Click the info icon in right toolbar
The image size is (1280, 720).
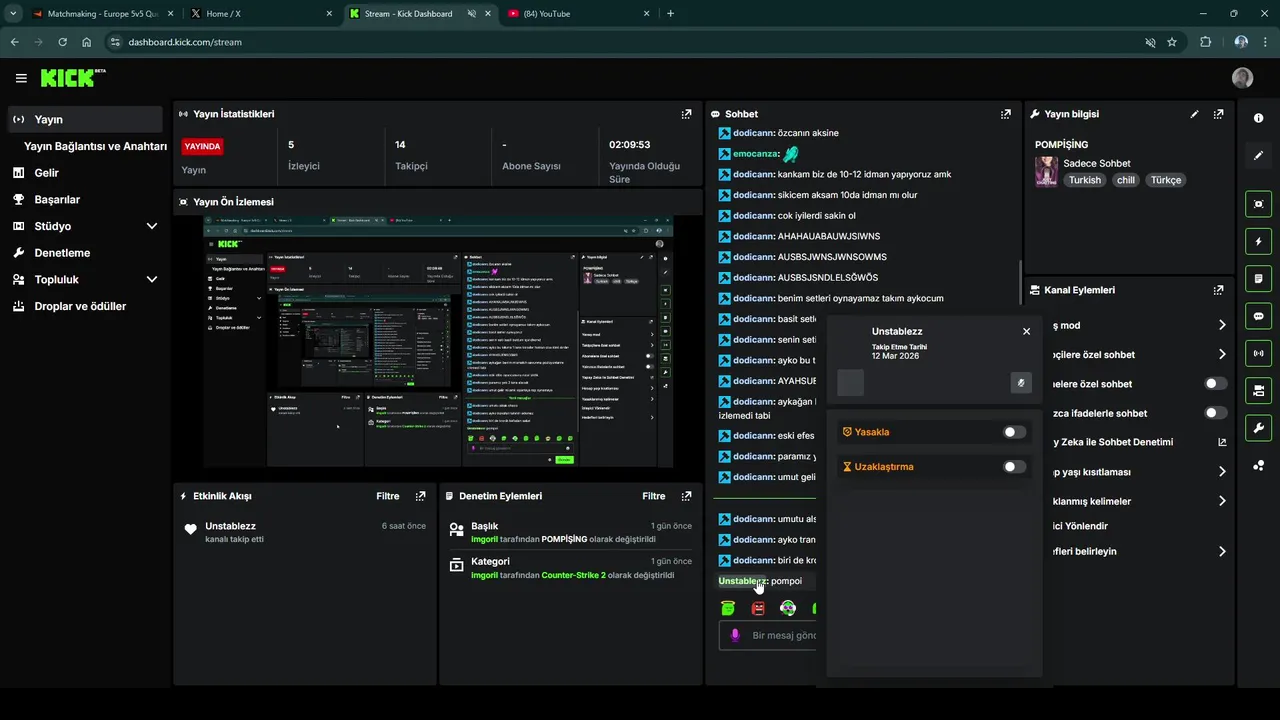[1258, 118]
